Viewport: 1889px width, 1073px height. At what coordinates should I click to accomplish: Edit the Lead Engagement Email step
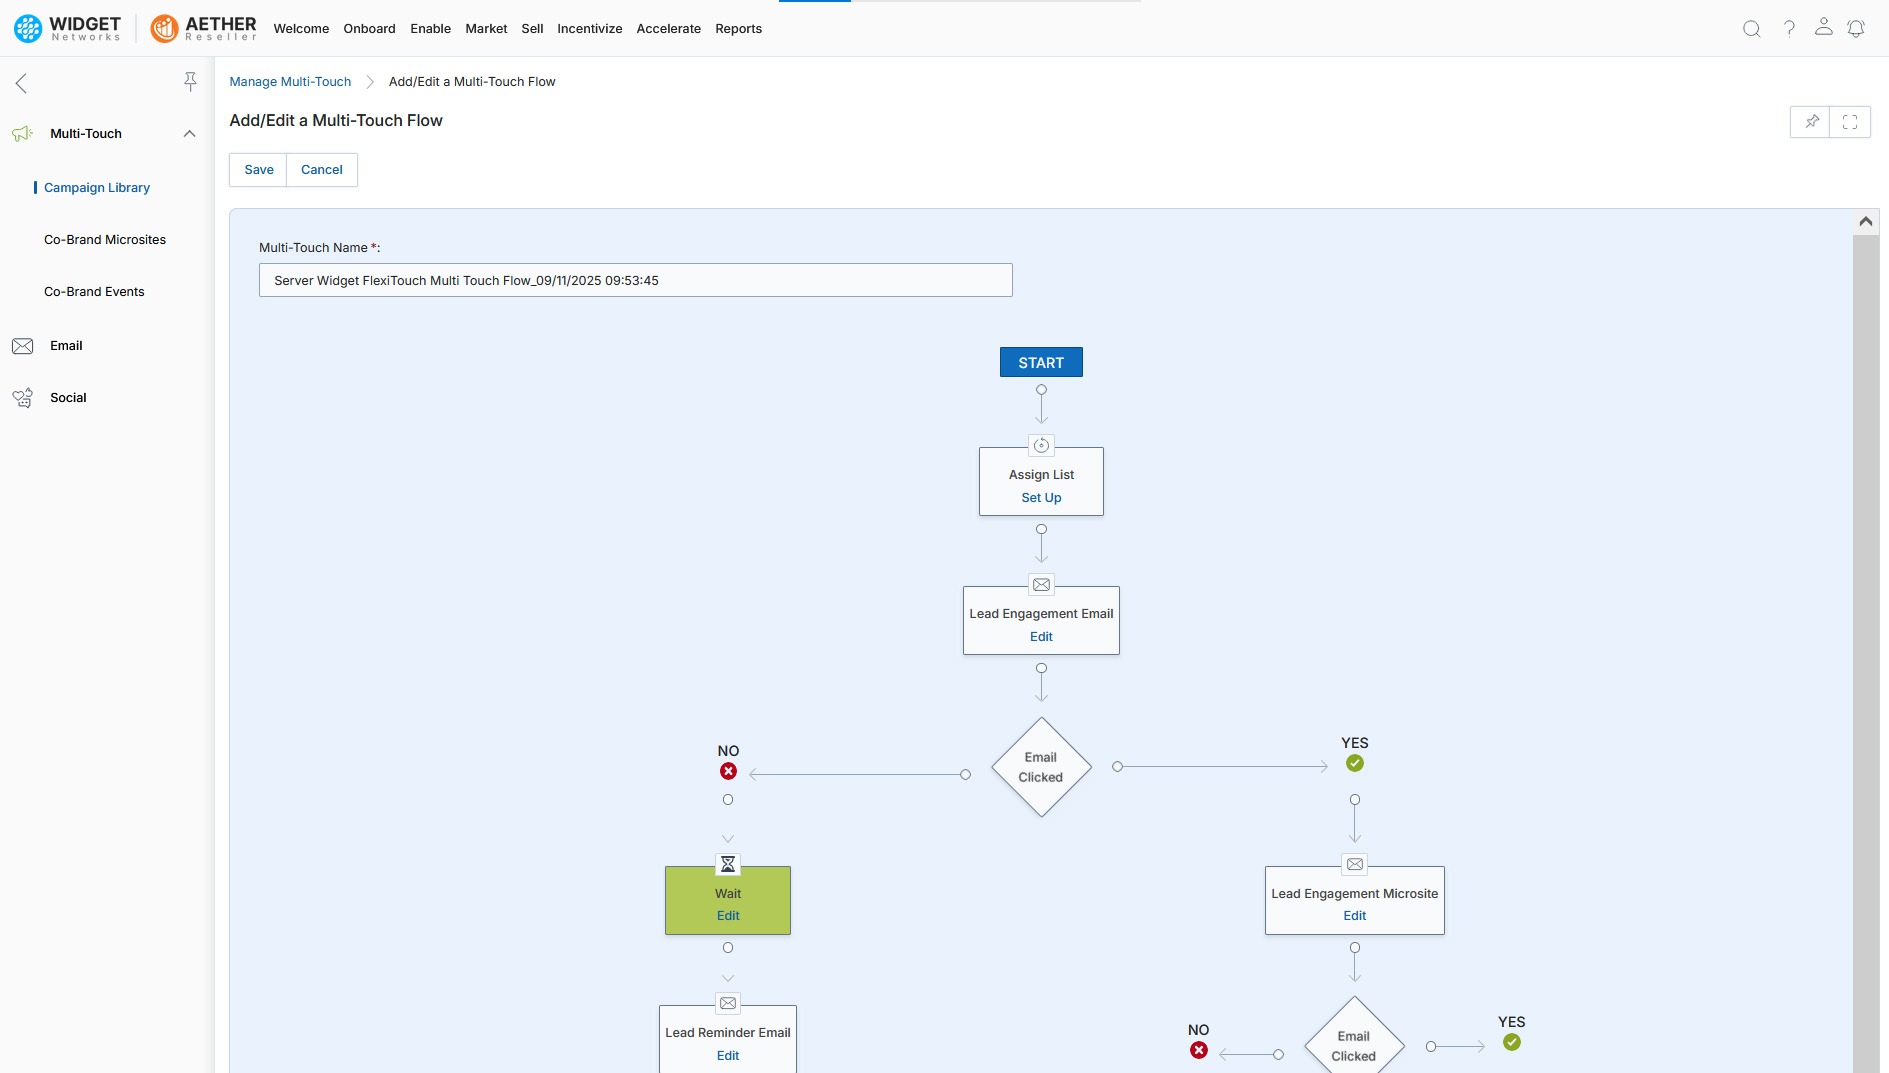coord(1041,637)
